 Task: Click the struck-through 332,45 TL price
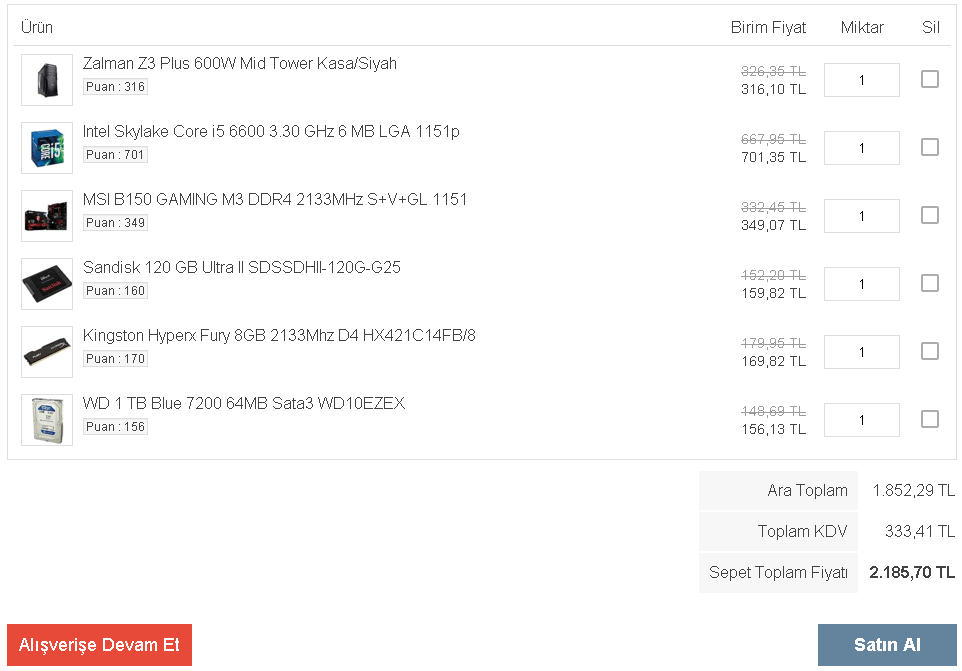point(774,207)
